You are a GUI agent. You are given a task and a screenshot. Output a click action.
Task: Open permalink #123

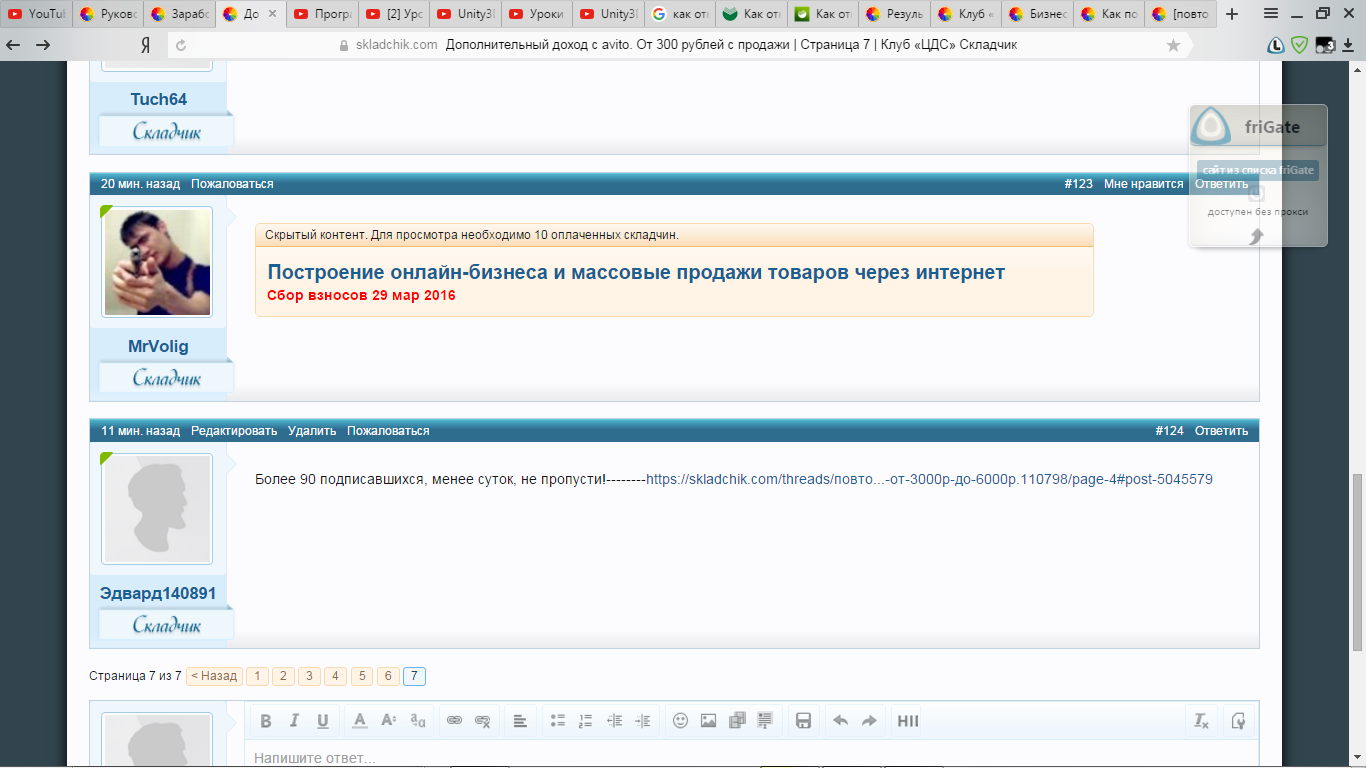1078,184
